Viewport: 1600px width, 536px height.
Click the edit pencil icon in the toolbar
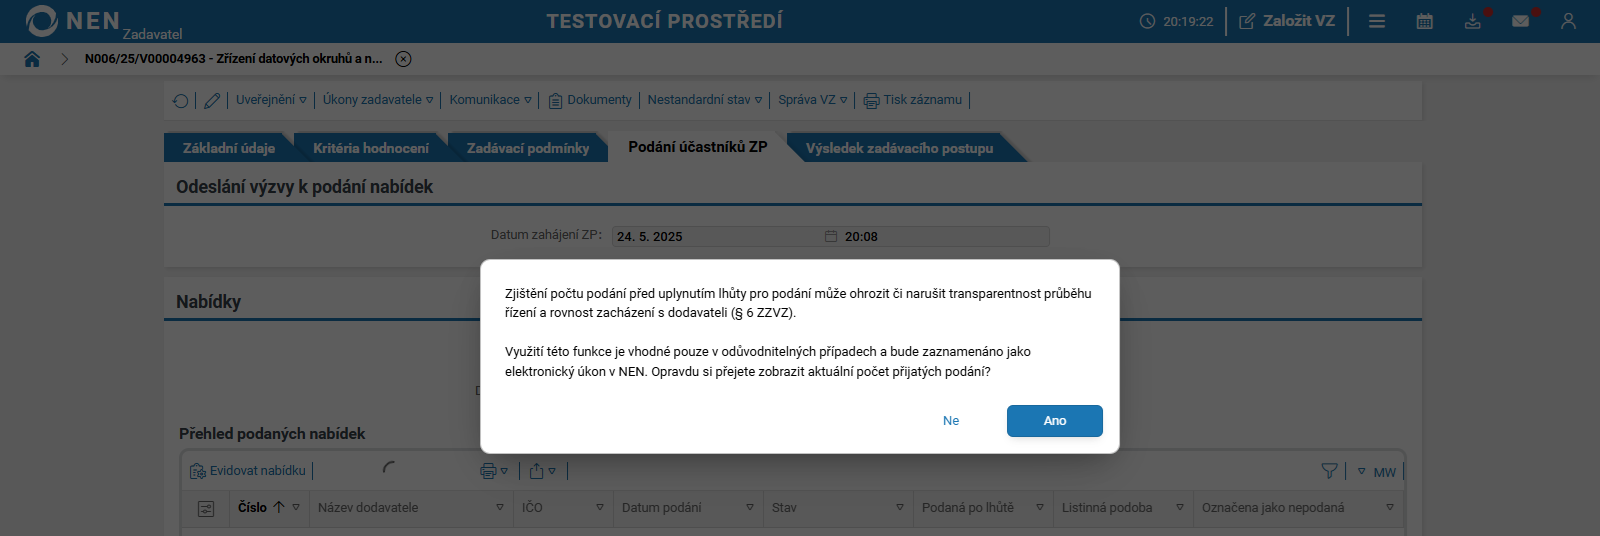(x=212, y=100)
